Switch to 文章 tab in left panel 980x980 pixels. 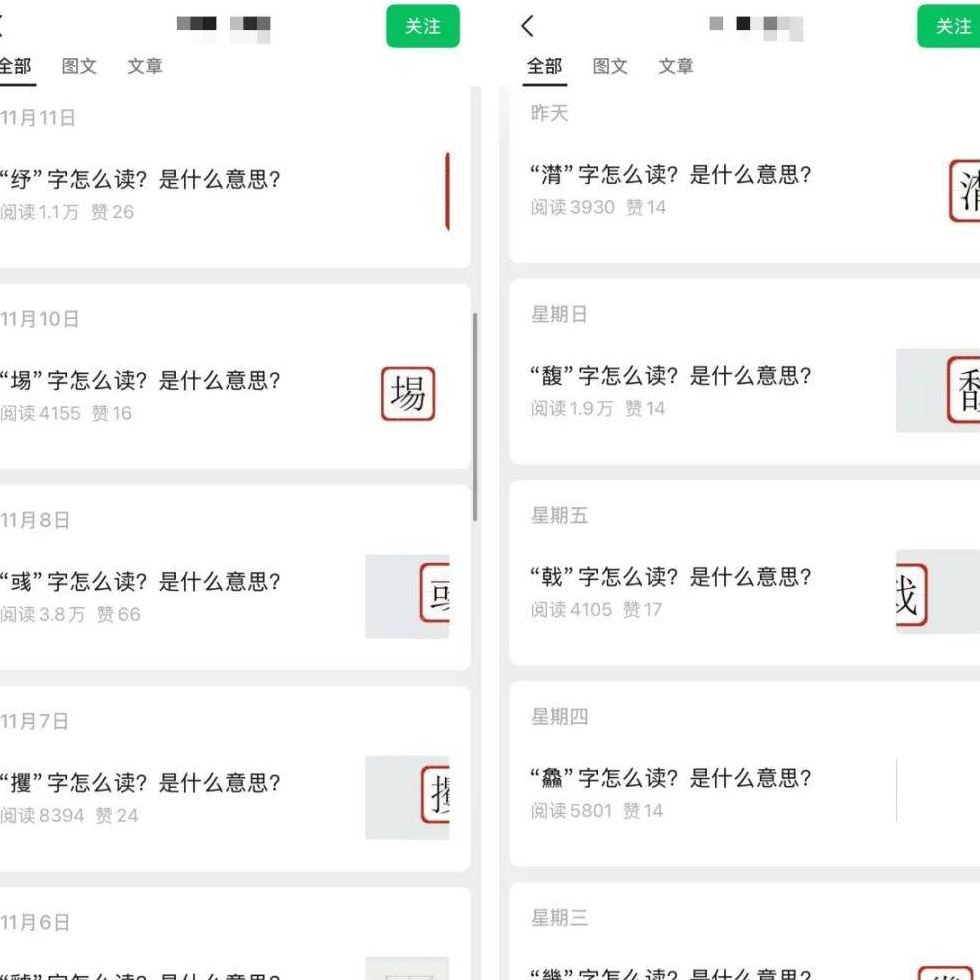click(145, 66)
